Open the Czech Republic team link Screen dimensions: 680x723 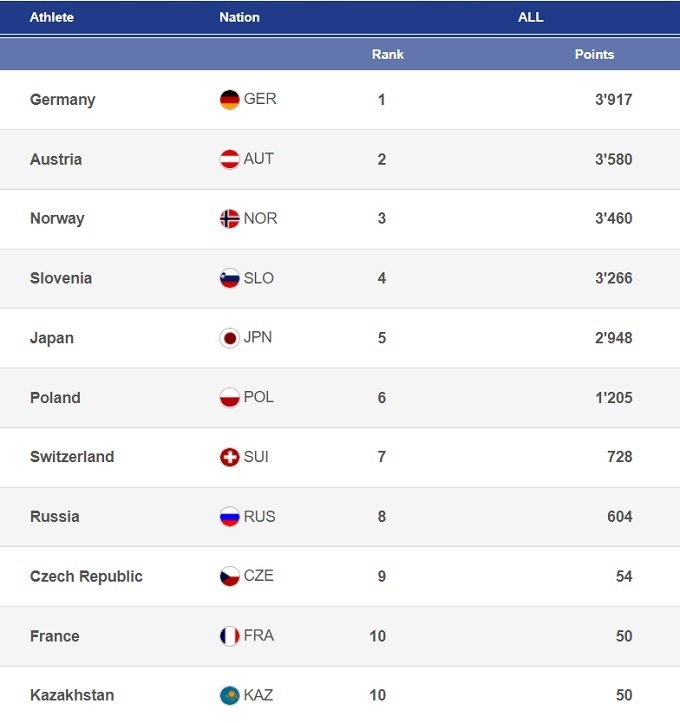(86, 576)
